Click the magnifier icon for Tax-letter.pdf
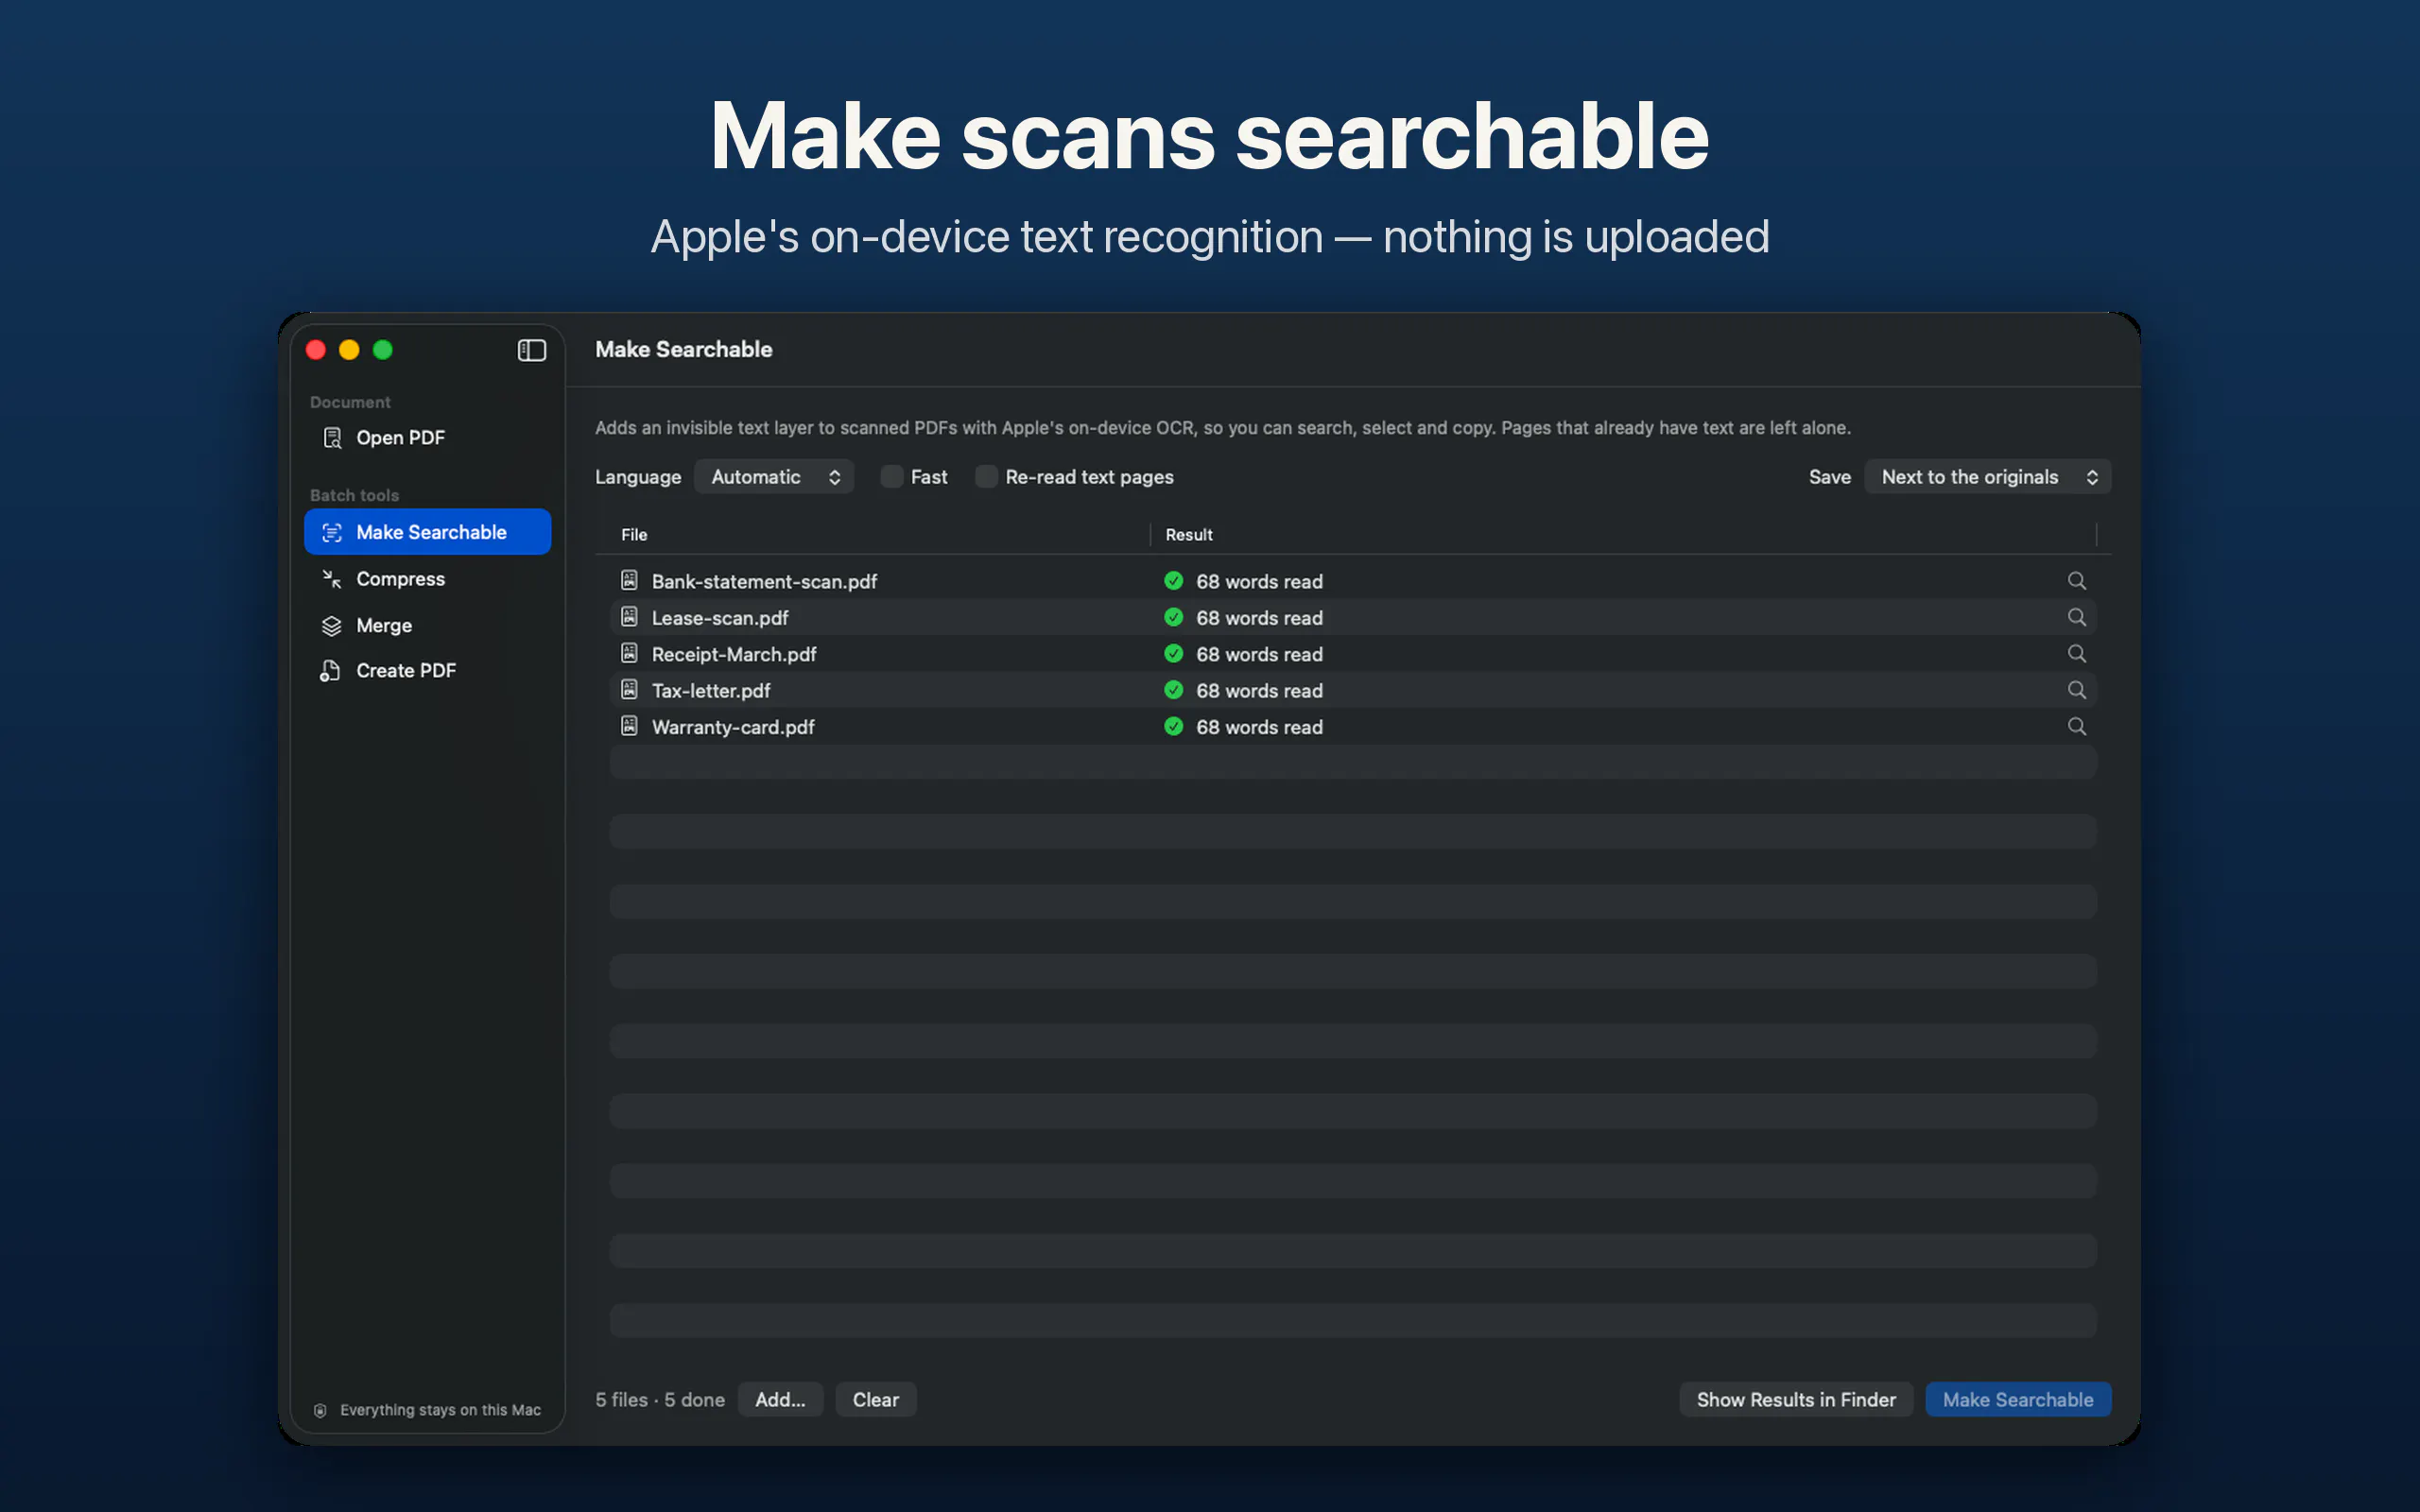The width and height of the screenshot is (2420, 1512). [x=2076, y=690]
